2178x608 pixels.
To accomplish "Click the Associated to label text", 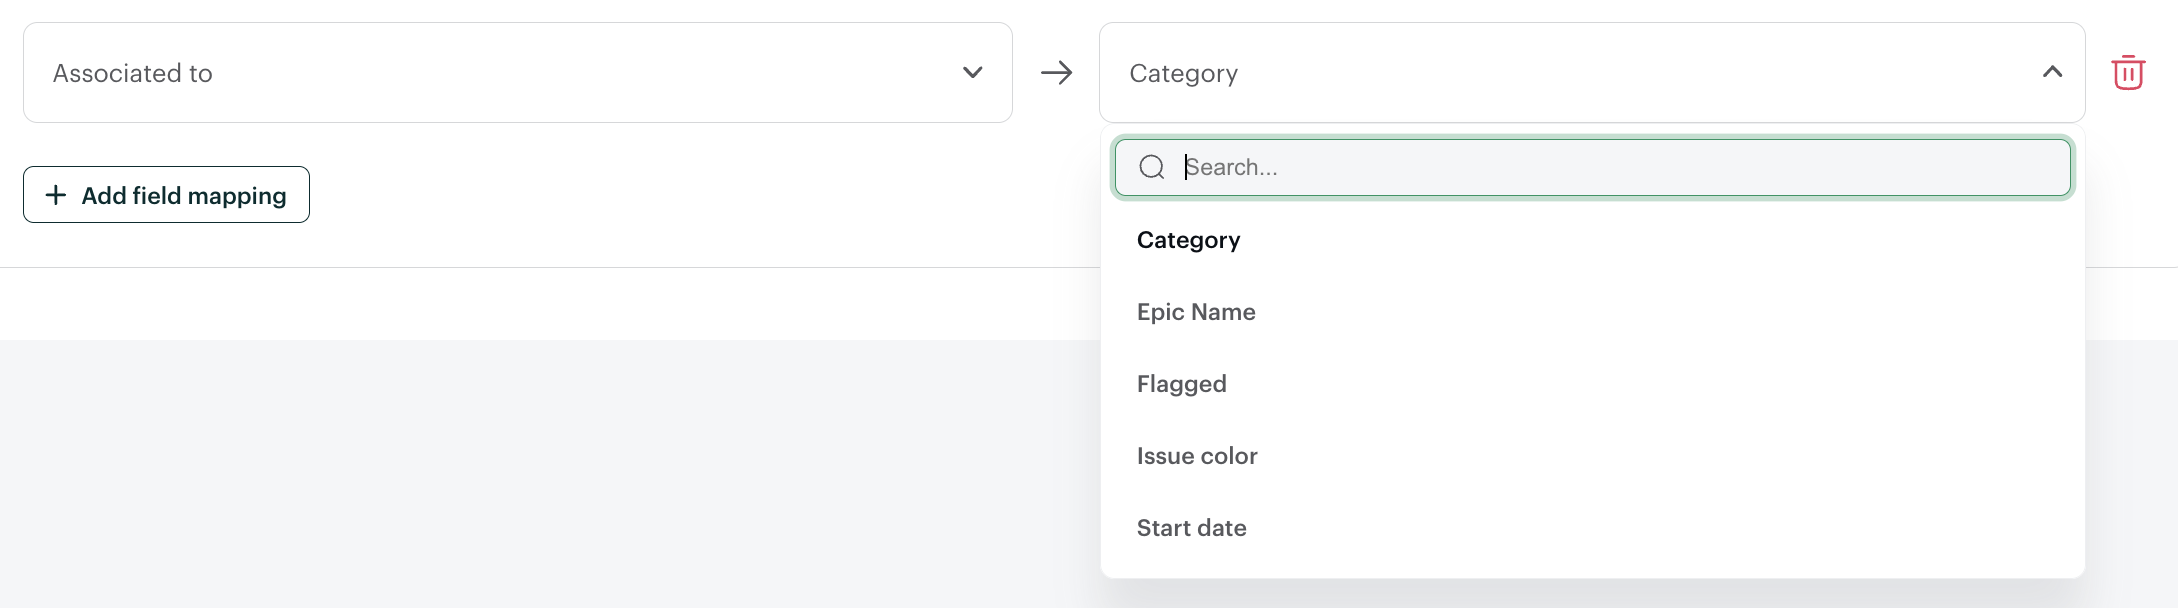I will (x=133, y=74).
